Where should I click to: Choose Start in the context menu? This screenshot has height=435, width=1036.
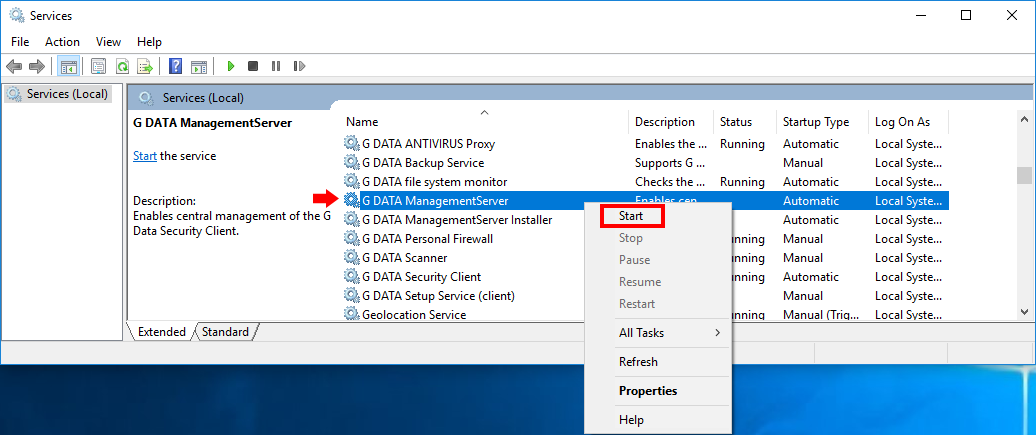632,216
